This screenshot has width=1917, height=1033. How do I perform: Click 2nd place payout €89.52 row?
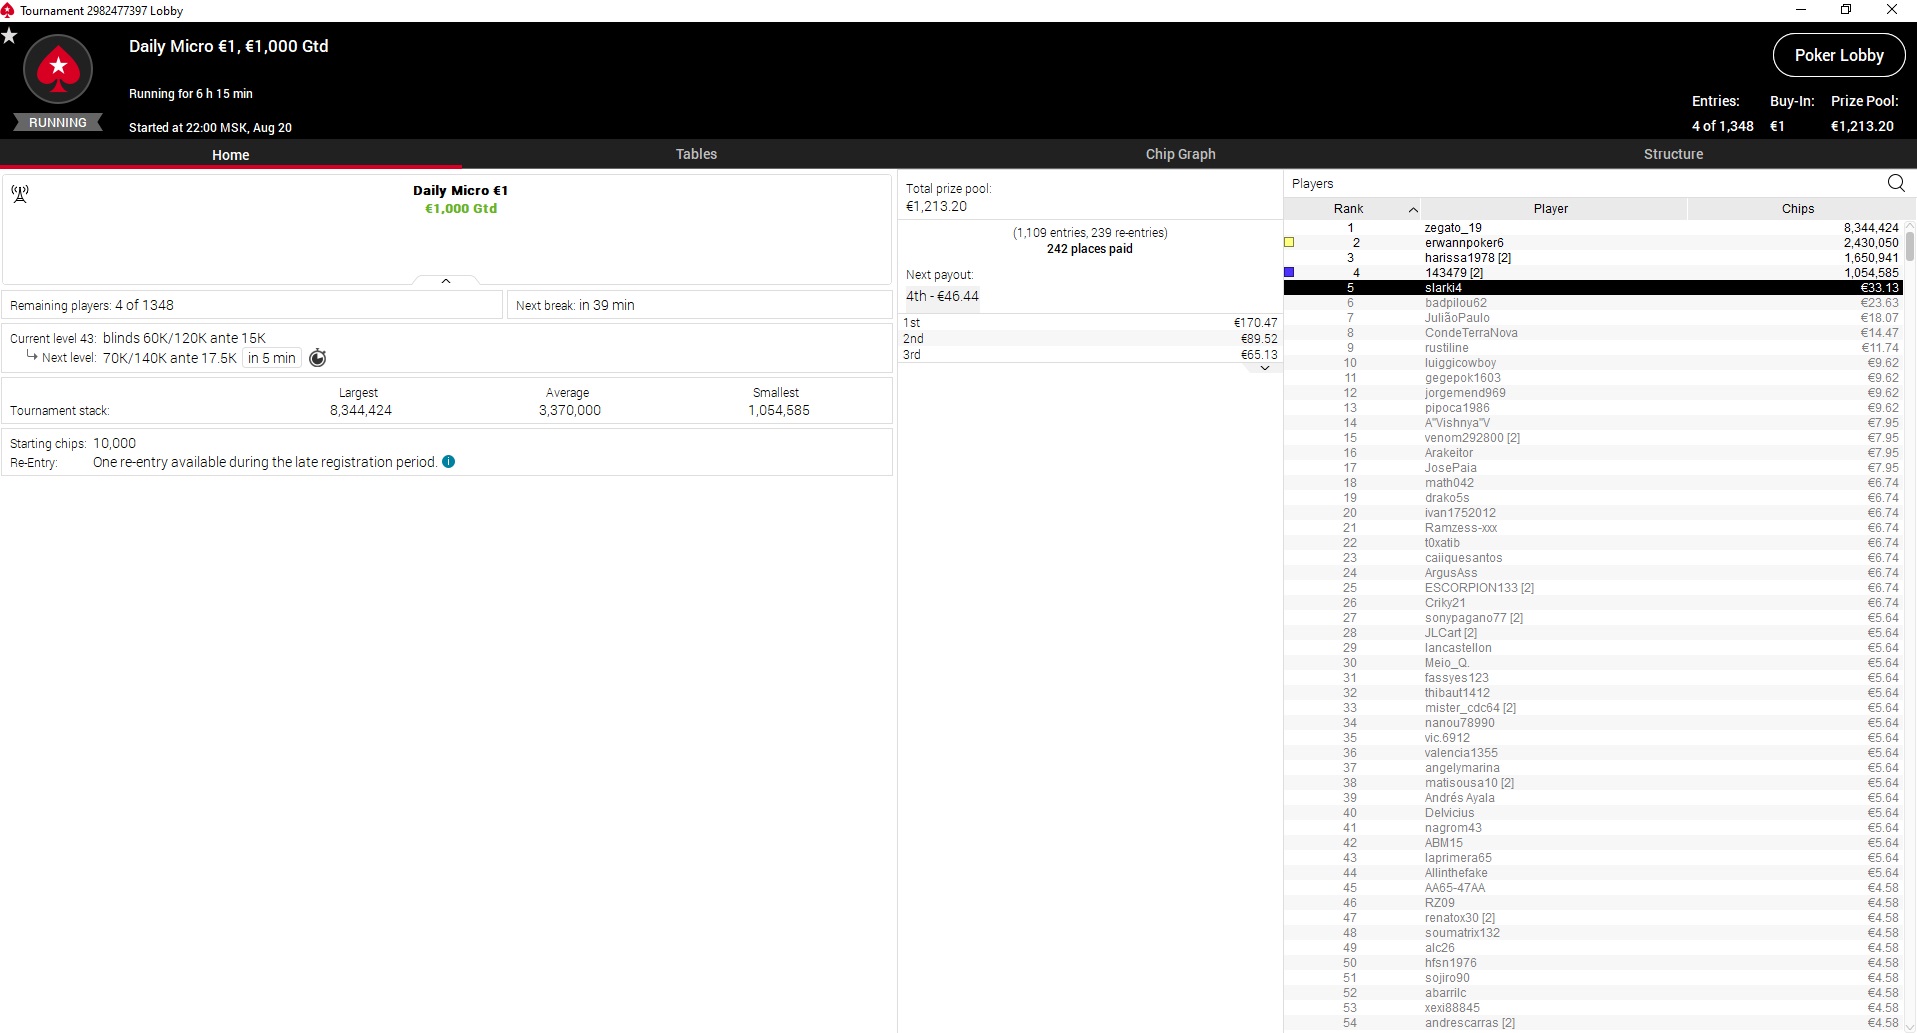(x=1090, y=339)
